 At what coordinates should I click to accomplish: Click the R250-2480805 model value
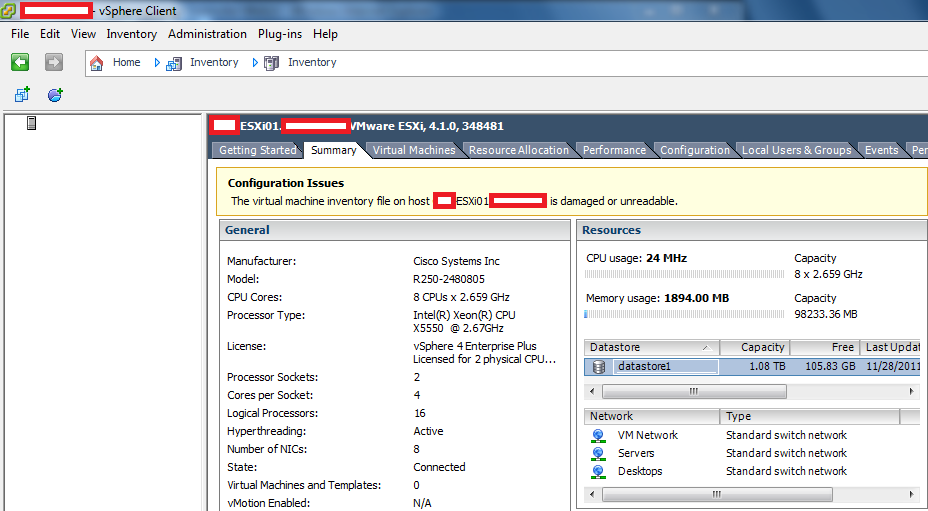point(449,279)
